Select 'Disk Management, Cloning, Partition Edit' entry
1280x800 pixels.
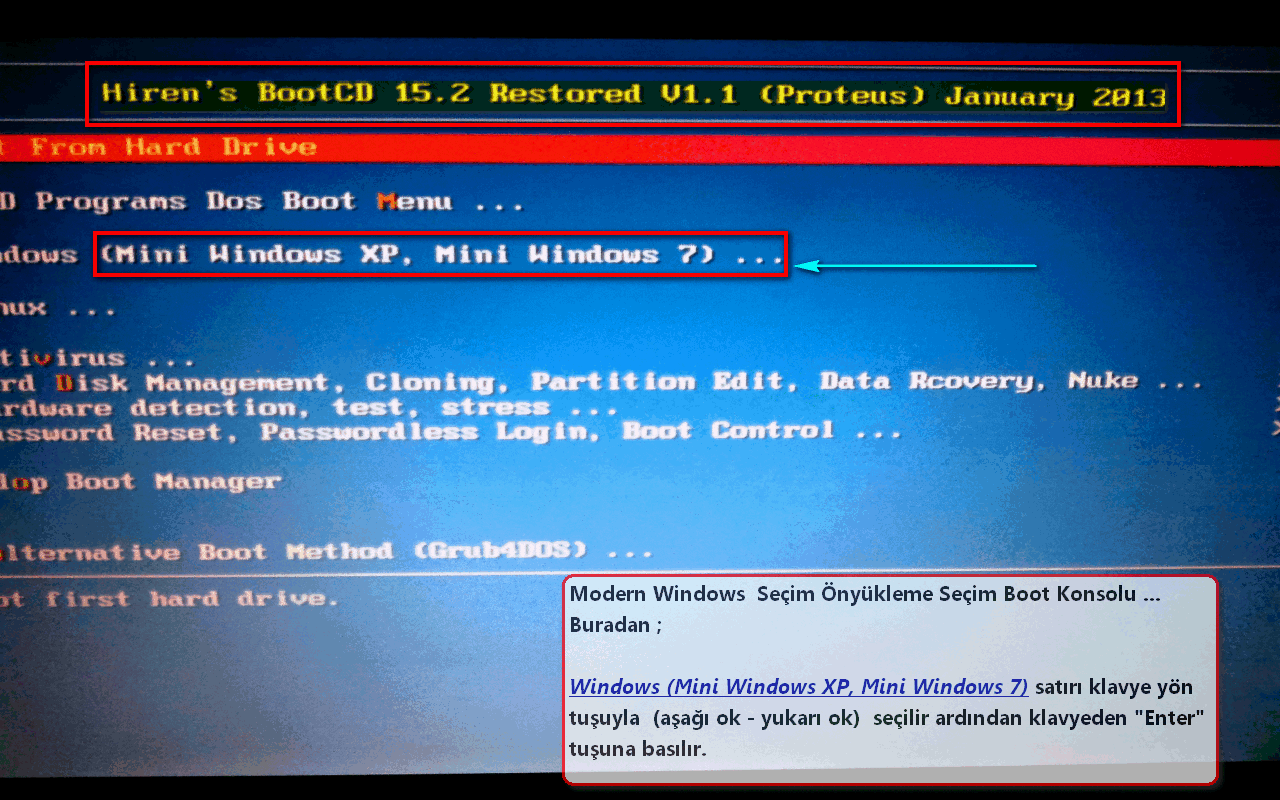click(x=600, y=382)
